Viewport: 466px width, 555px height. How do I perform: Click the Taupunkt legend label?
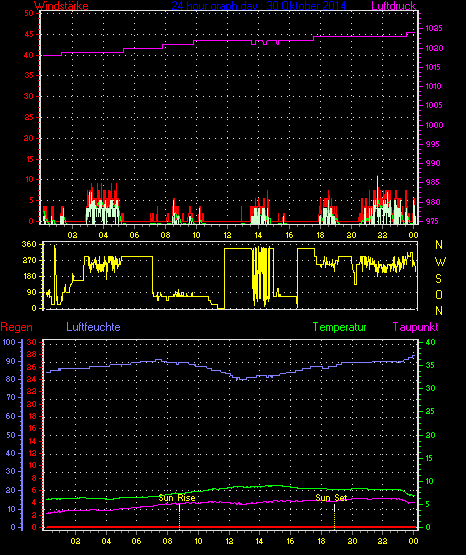[415, 327]
